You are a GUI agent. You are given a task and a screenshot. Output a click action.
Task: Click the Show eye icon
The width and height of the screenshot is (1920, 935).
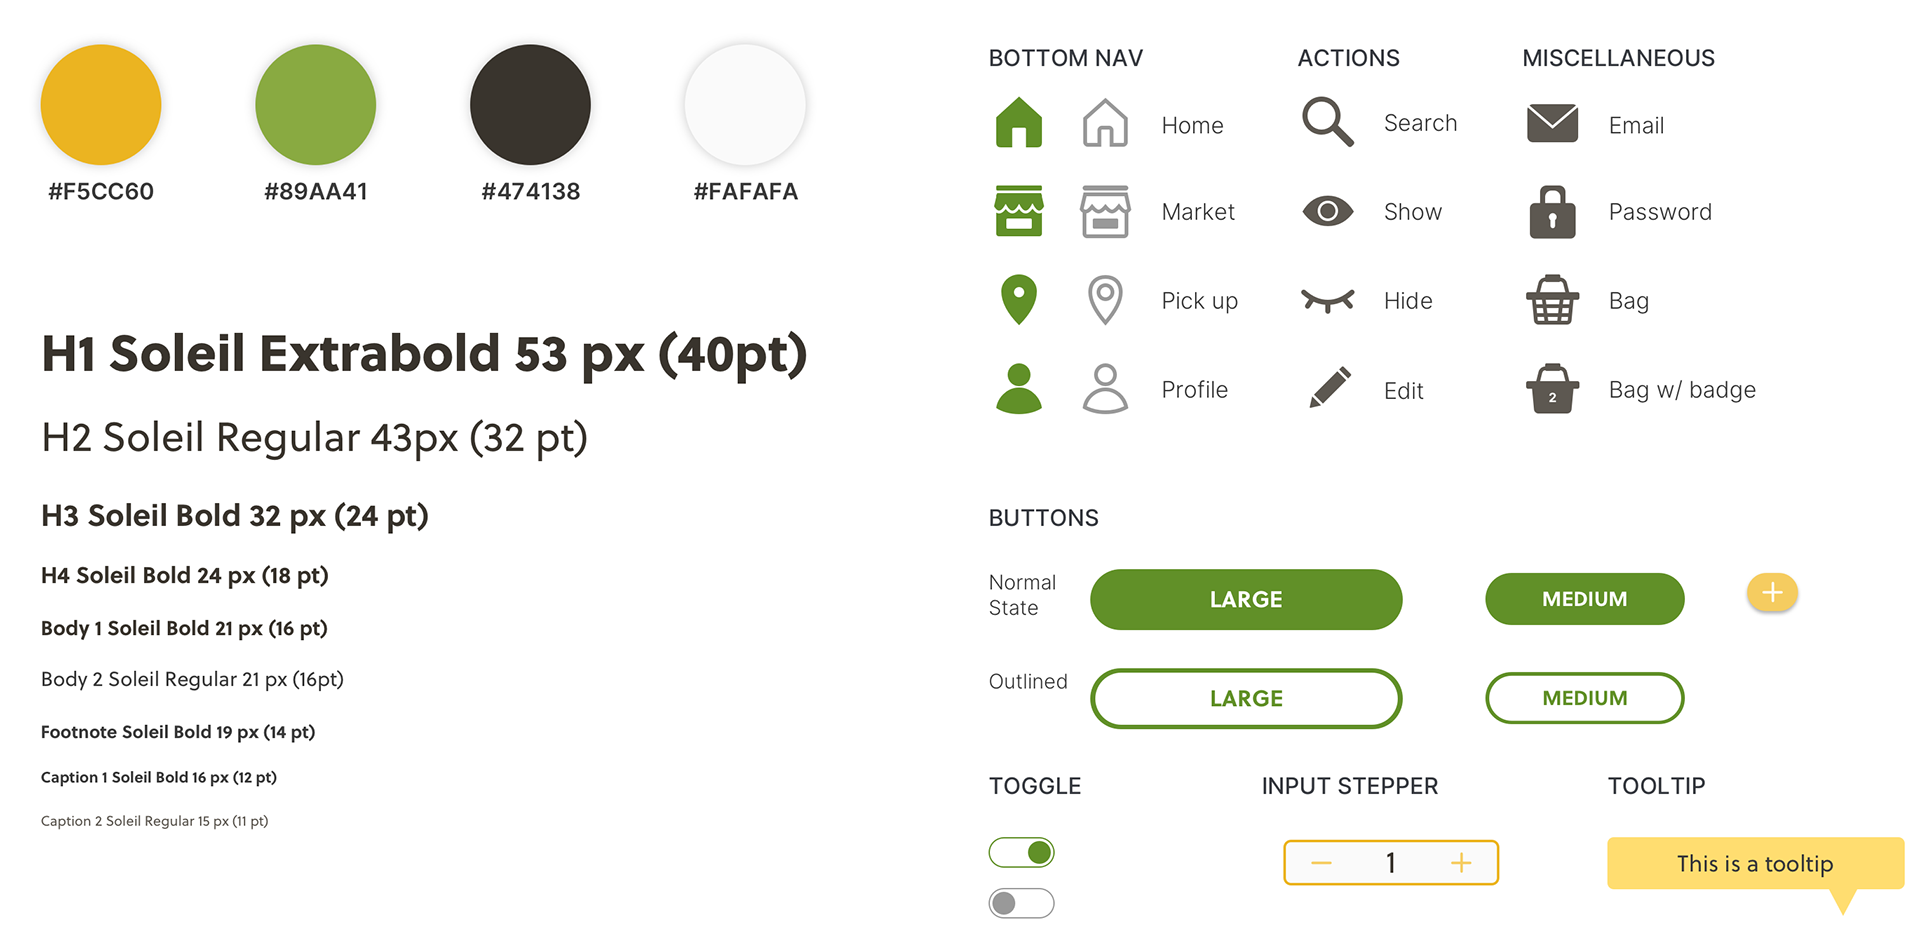pyautogui.click(x=1328, y=211)
